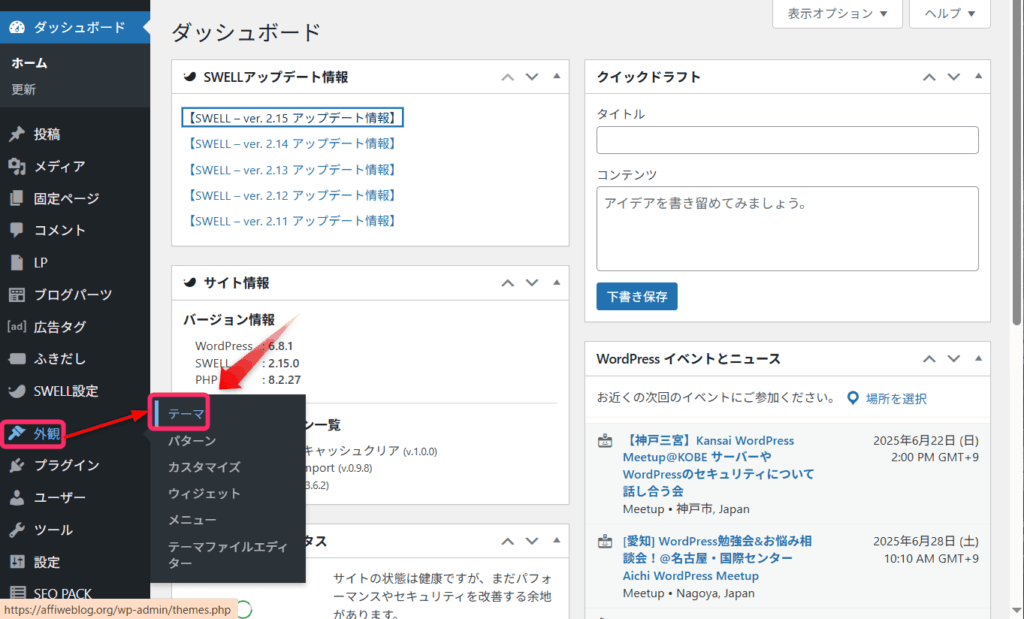Open SWELL ver. 2.11 アップデート情報 link
This screenshot has width=1024, height=619.
tap(292, 221)
